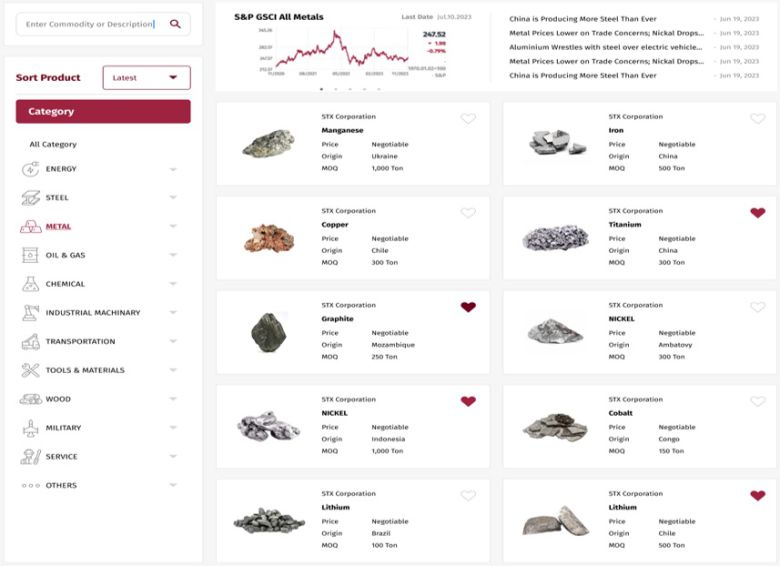Select the Tools & Materials icon
The width and height of the screenshot is (780, 566).
click(30, 370)
